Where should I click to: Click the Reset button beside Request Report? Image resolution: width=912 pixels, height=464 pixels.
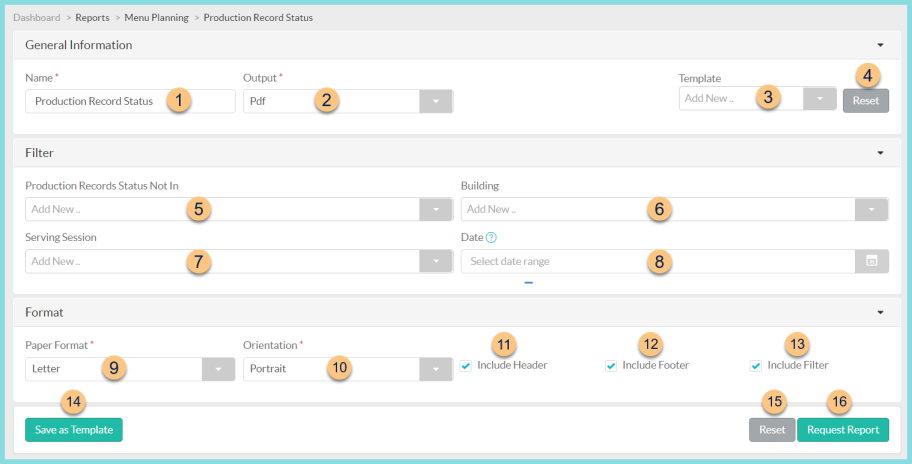772,430
